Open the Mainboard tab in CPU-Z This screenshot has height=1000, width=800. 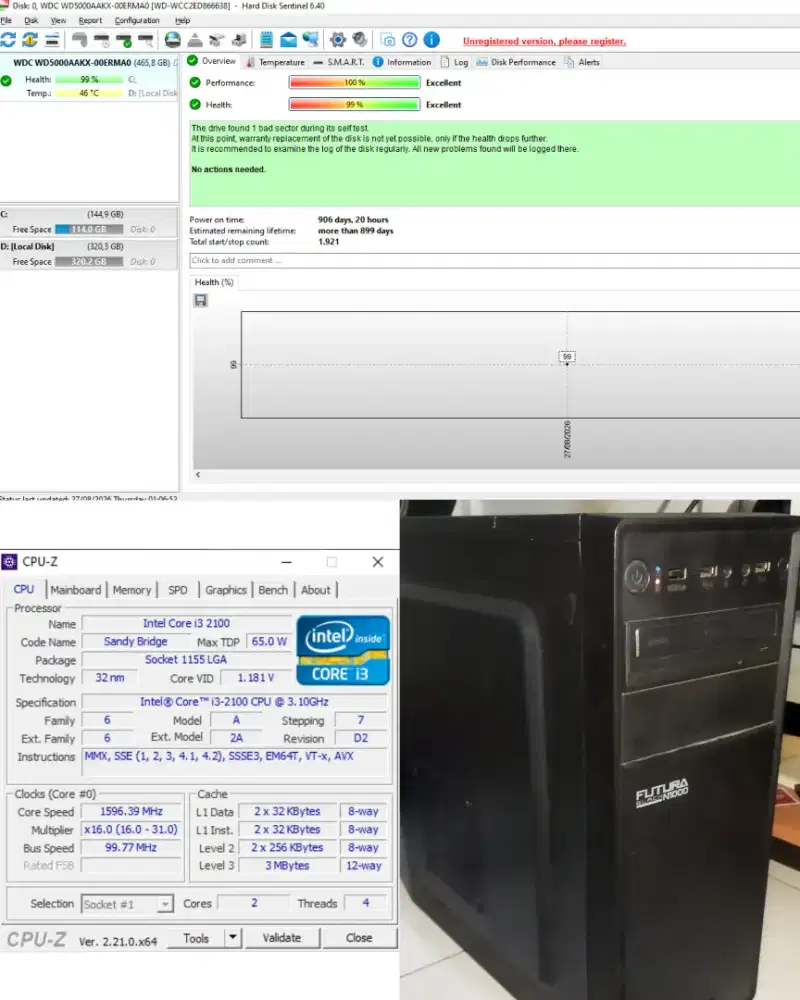75,590
